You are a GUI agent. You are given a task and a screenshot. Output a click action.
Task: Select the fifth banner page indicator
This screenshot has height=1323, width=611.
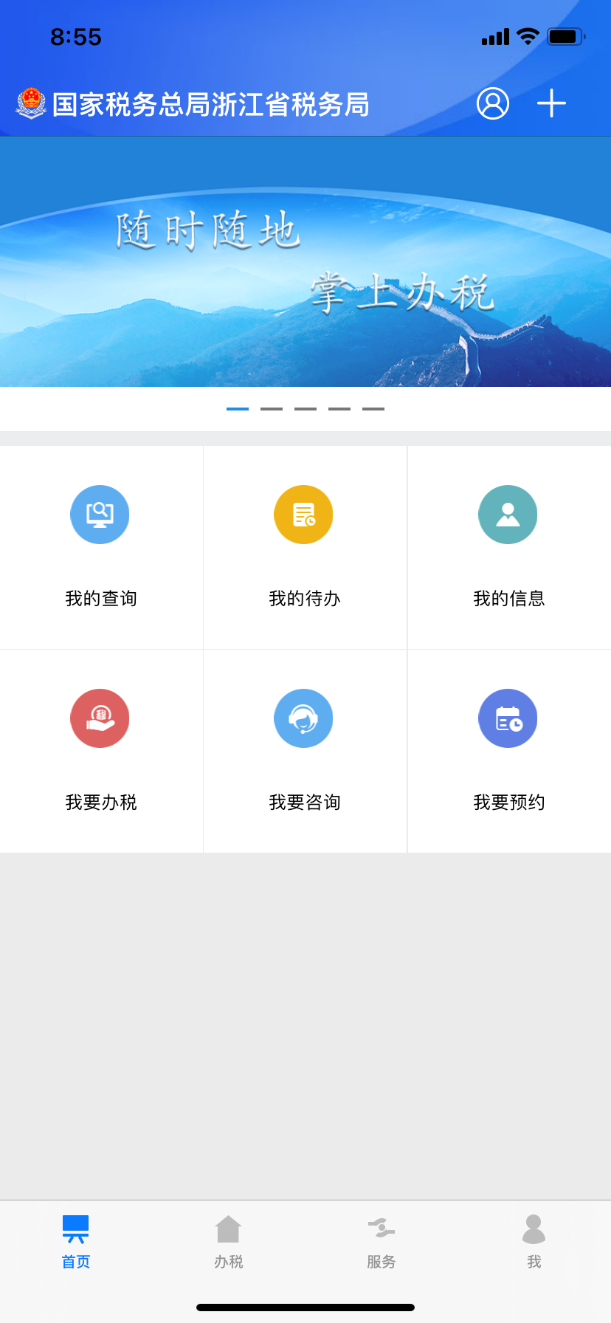click(x=373, y=409)
